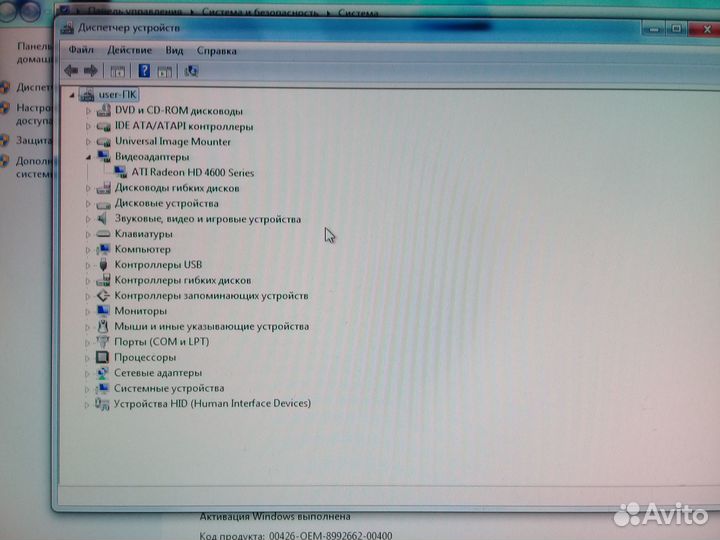Open the Вид menu
This screenshot has width=720, height=540.
(x=174, y=50)
